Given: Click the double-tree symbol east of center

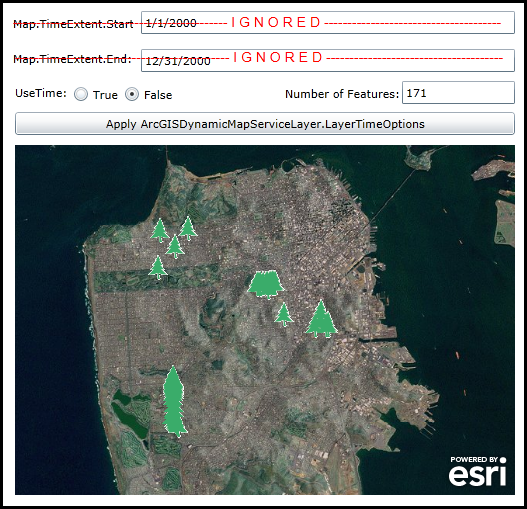Looking at the screenshot, I should [321, 319].
